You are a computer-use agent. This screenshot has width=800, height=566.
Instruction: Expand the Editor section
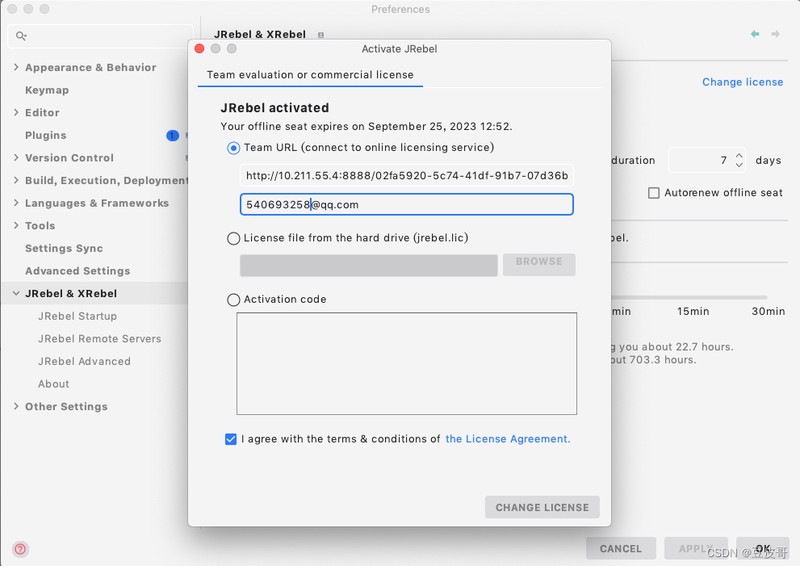(x=16, y=112)
